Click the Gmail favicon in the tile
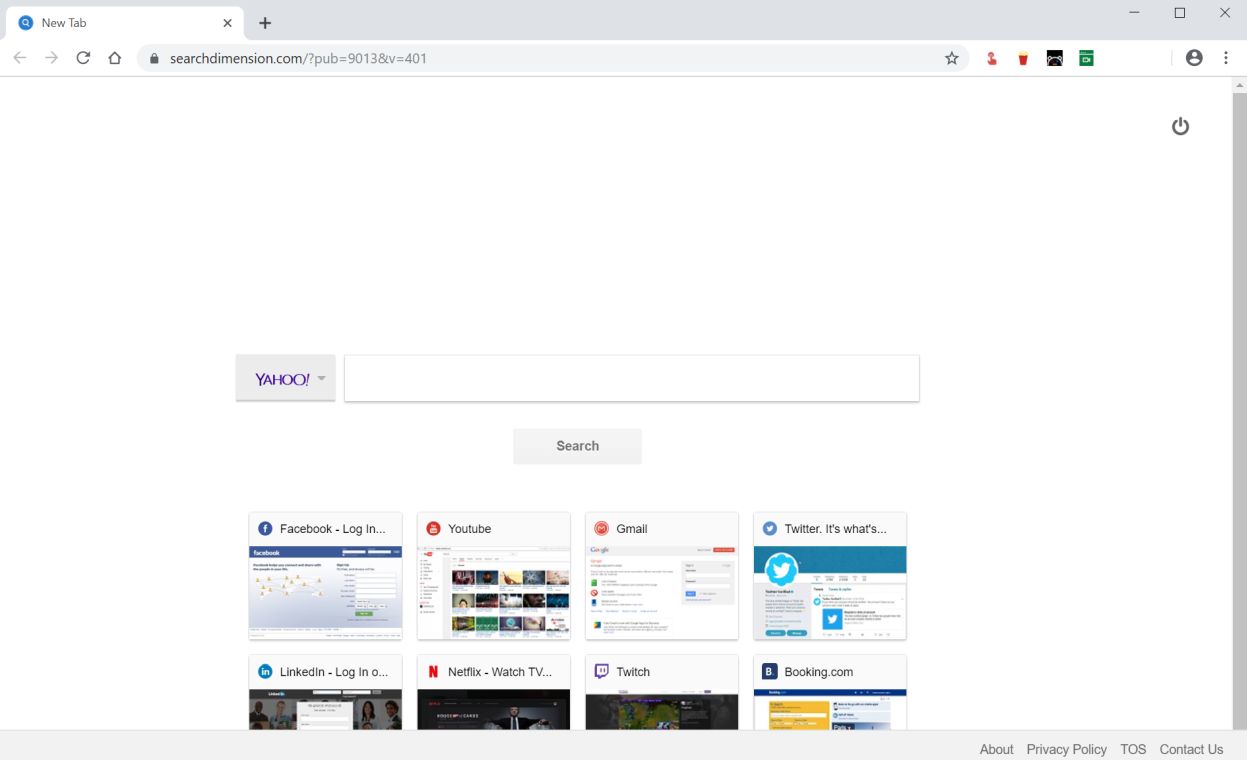The width and height of the screenshot is (1247, 760). pyautogui.click(x=601, y=529)
